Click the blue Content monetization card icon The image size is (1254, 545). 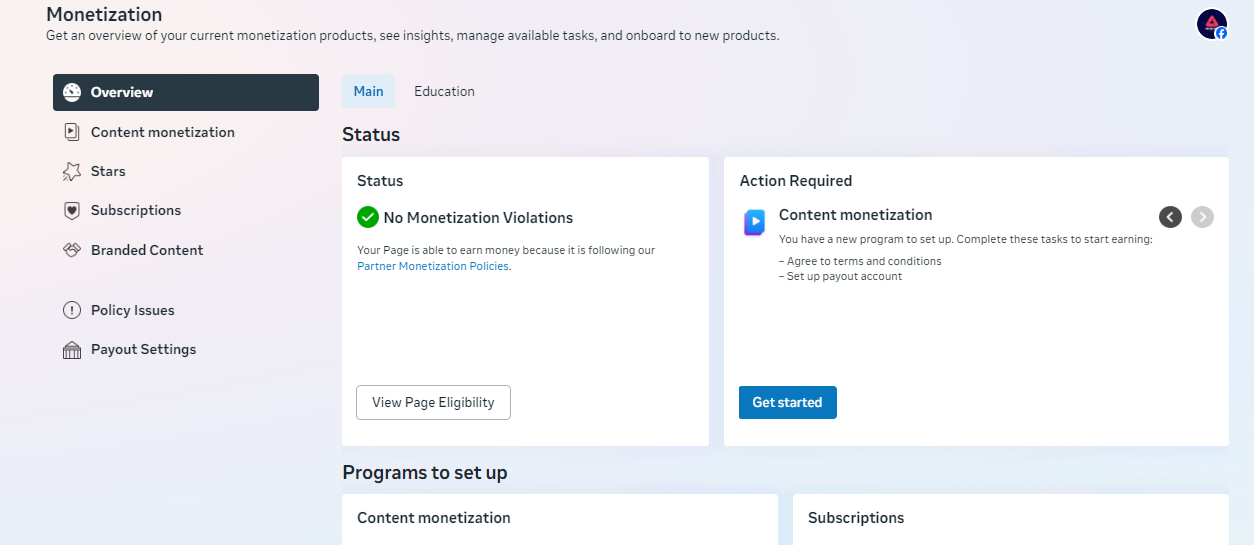(754, 222)
